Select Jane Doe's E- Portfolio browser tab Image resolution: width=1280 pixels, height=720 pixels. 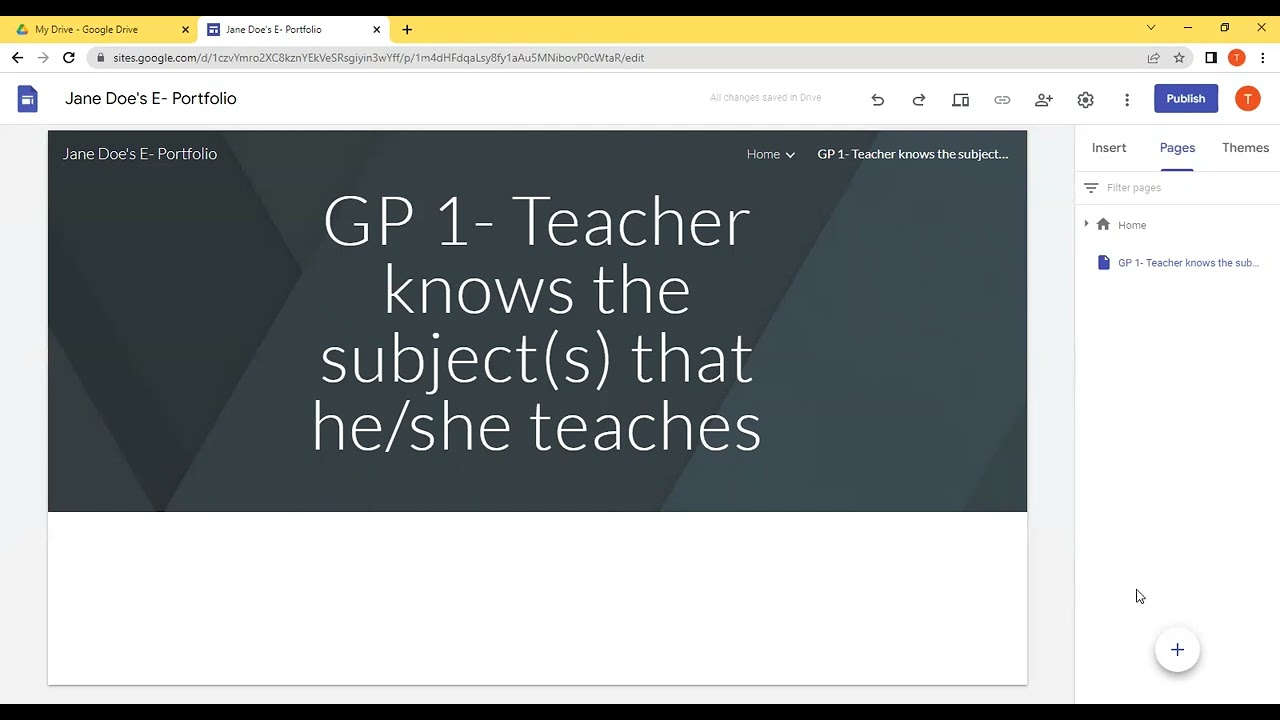tap(292, 30)
